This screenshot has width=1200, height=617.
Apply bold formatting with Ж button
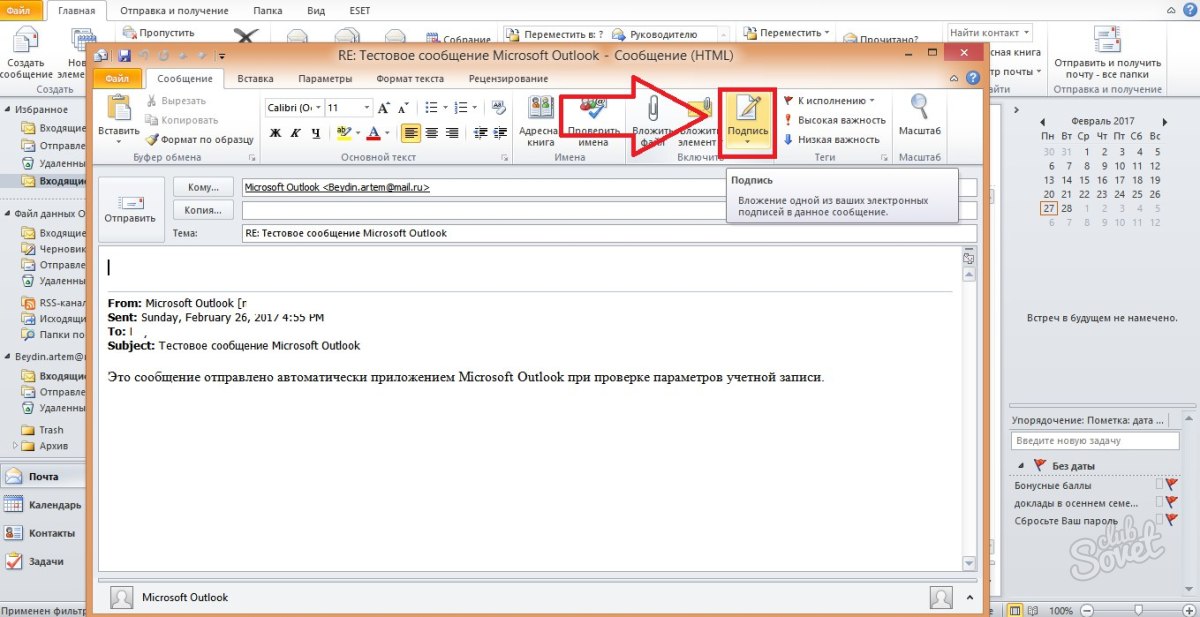[x=273, y=133]
